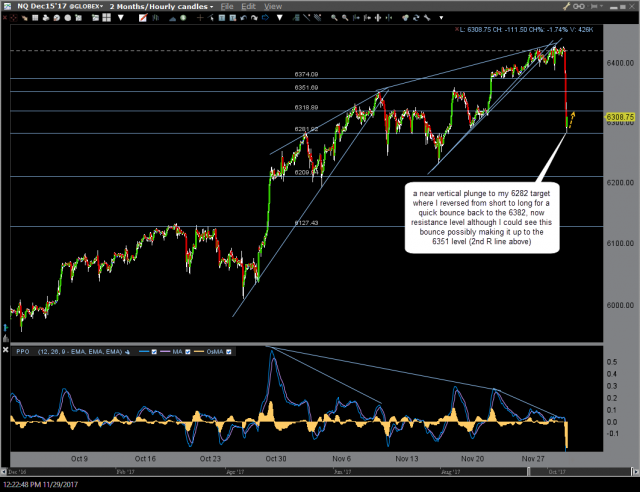Open the title bar layout dropdown arrow
This screenshot has width=640, height=492.
pyautogui.click(x=602, y=6)
